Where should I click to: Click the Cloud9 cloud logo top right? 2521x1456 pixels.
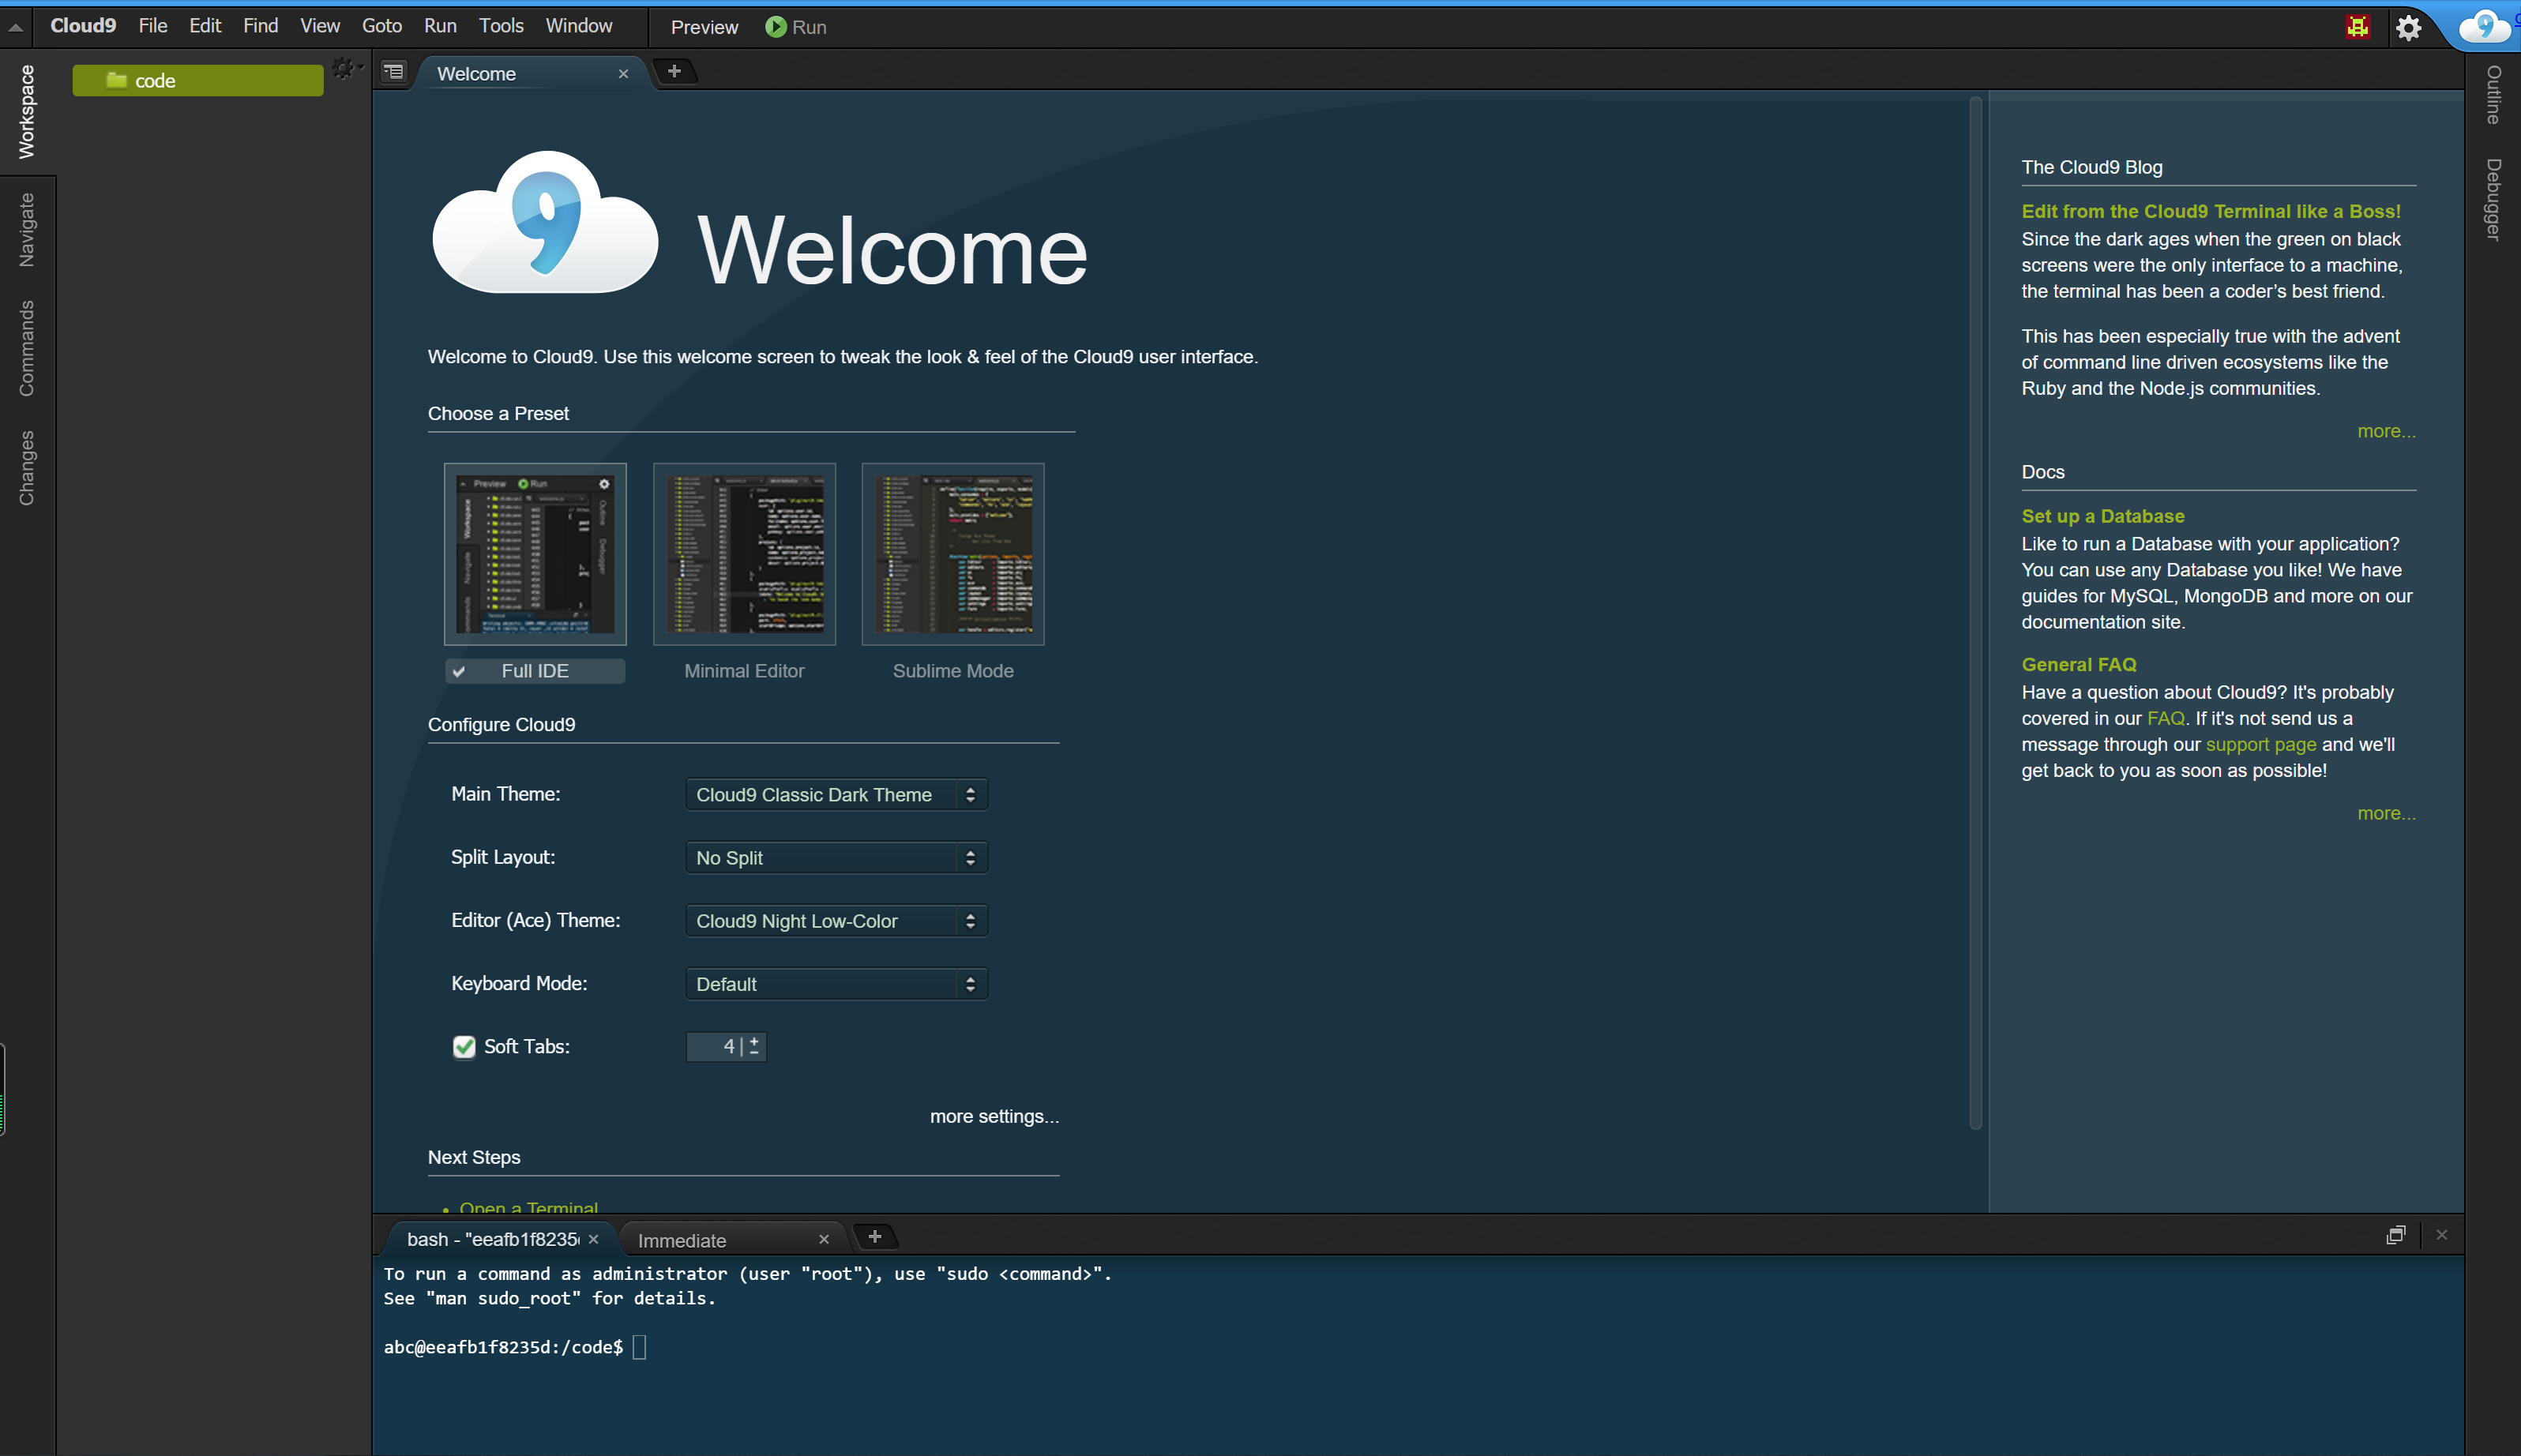[x=2485, y=26]
